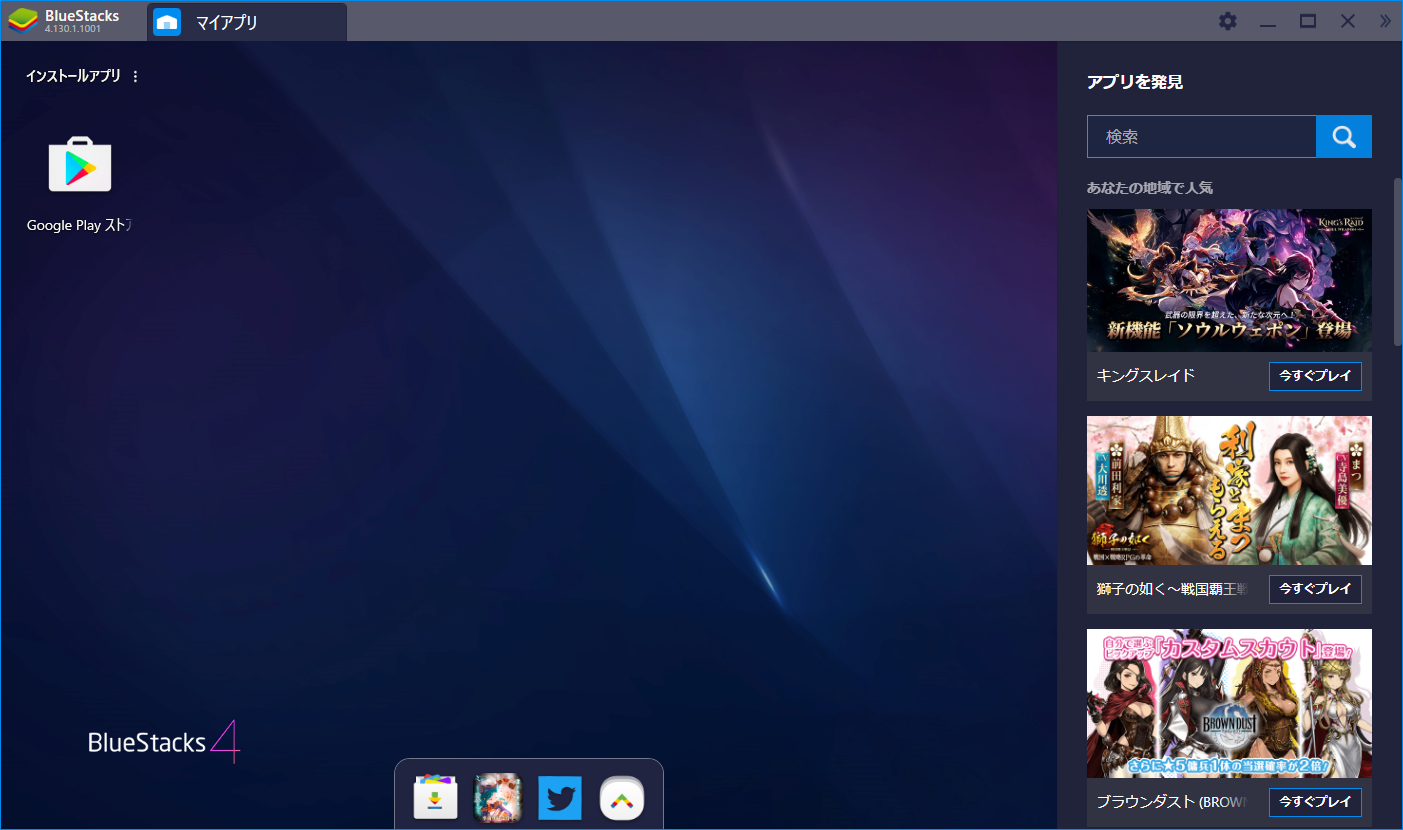Click the sidebar vertical scrollbar

1398,262
